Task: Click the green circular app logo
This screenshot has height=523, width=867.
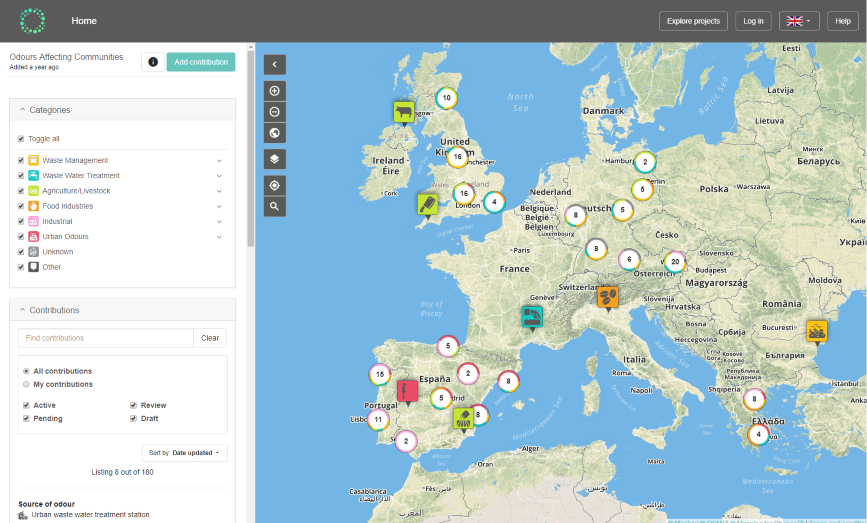Action: pos(33,21)
